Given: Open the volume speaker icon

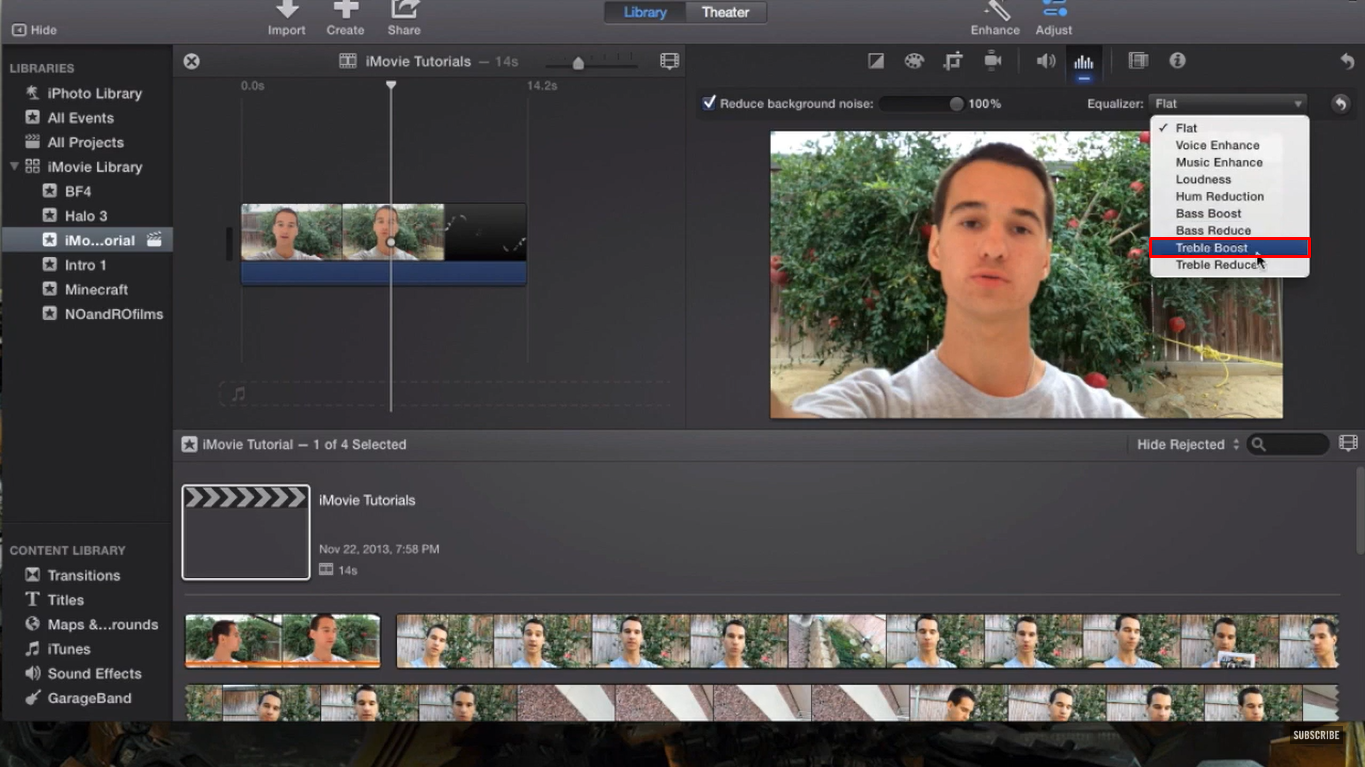Looking at the screenshot, I should [1046, 61].
